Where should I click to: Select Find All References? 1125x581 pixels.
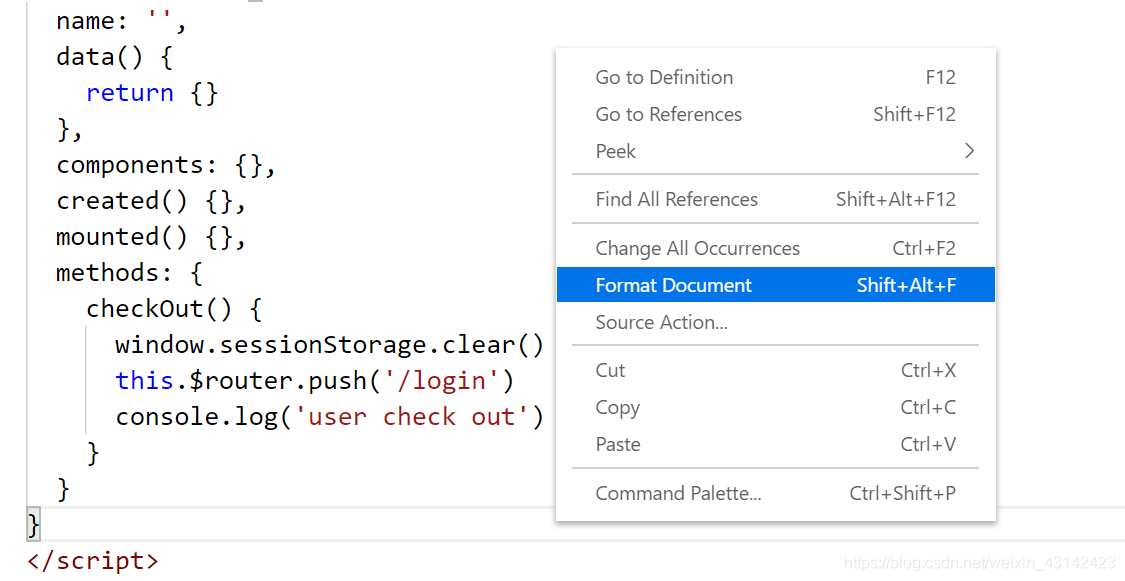pos(676,199)
